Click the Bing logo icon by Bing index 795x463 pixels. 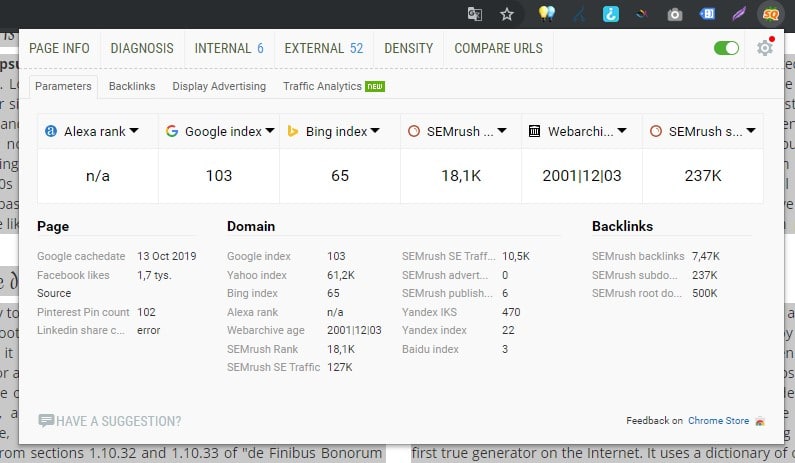point(293,131)
